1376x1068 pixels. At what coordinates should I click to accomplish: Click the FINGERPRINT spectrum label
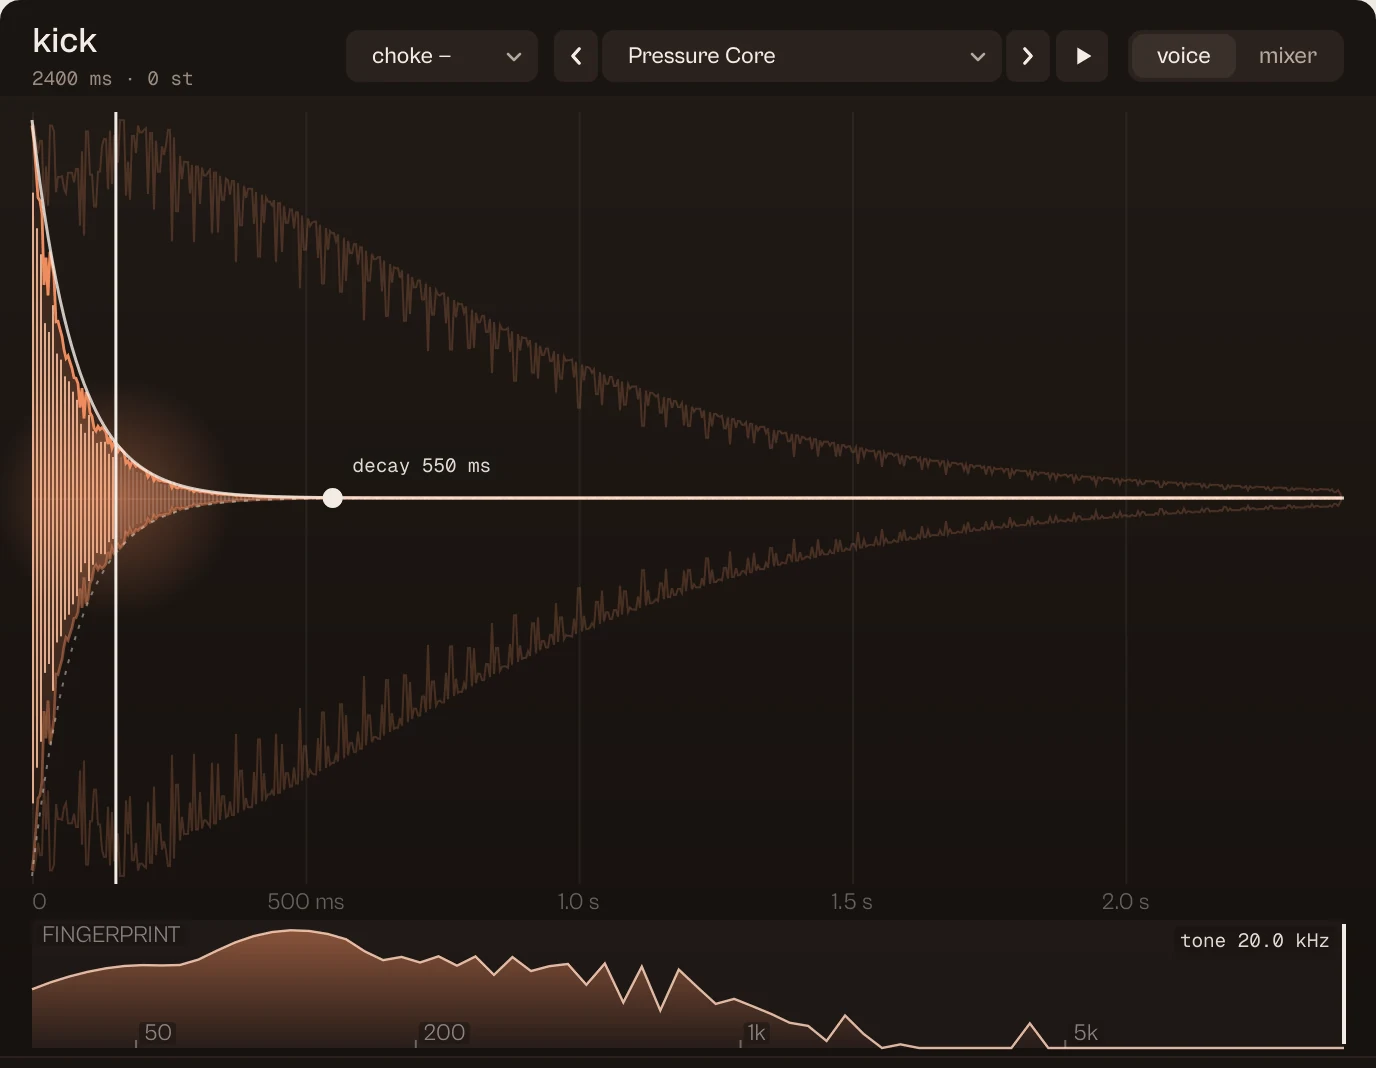pyautogui.click(x=111, y=935)
